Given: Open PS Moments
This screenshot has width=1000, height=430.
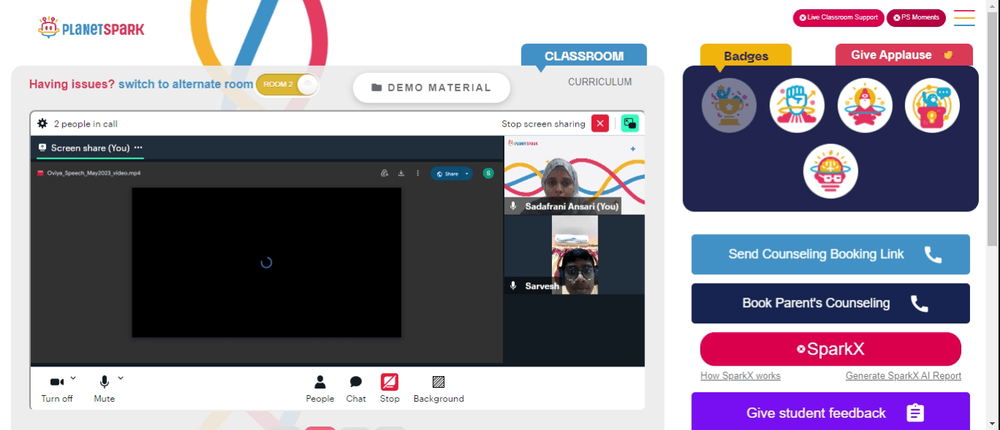Looking at the screenshot, I should coord(916,17).
